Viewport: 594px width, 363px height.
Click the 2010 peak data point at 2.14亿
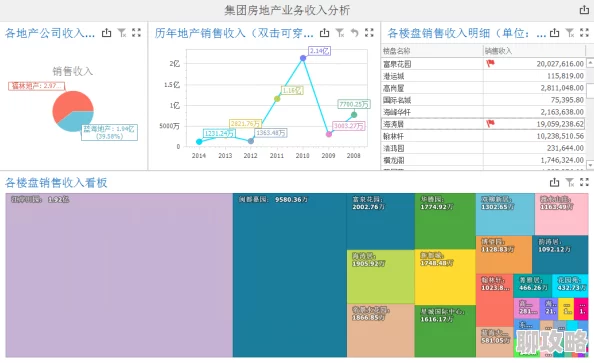pos(303,58)
